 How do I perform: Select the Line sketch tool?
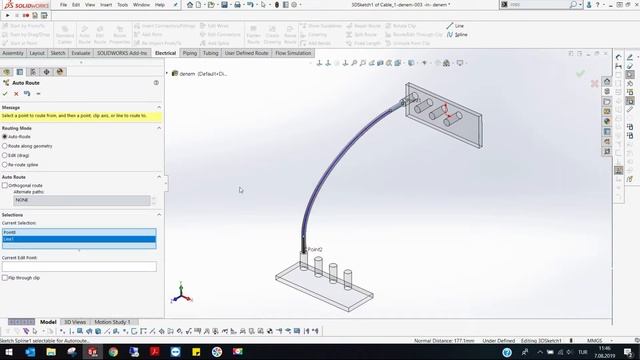click(455, 26)
